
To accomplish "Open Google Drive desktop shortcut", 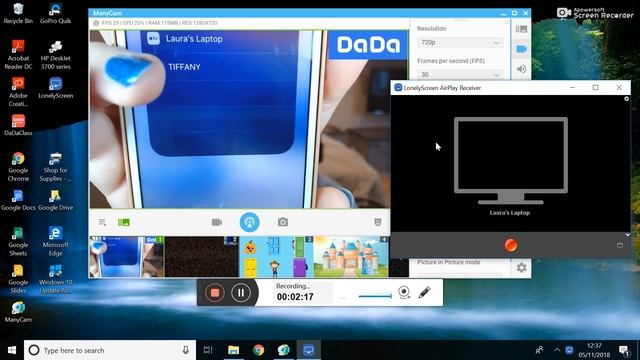I will click(x=56, y=200).
